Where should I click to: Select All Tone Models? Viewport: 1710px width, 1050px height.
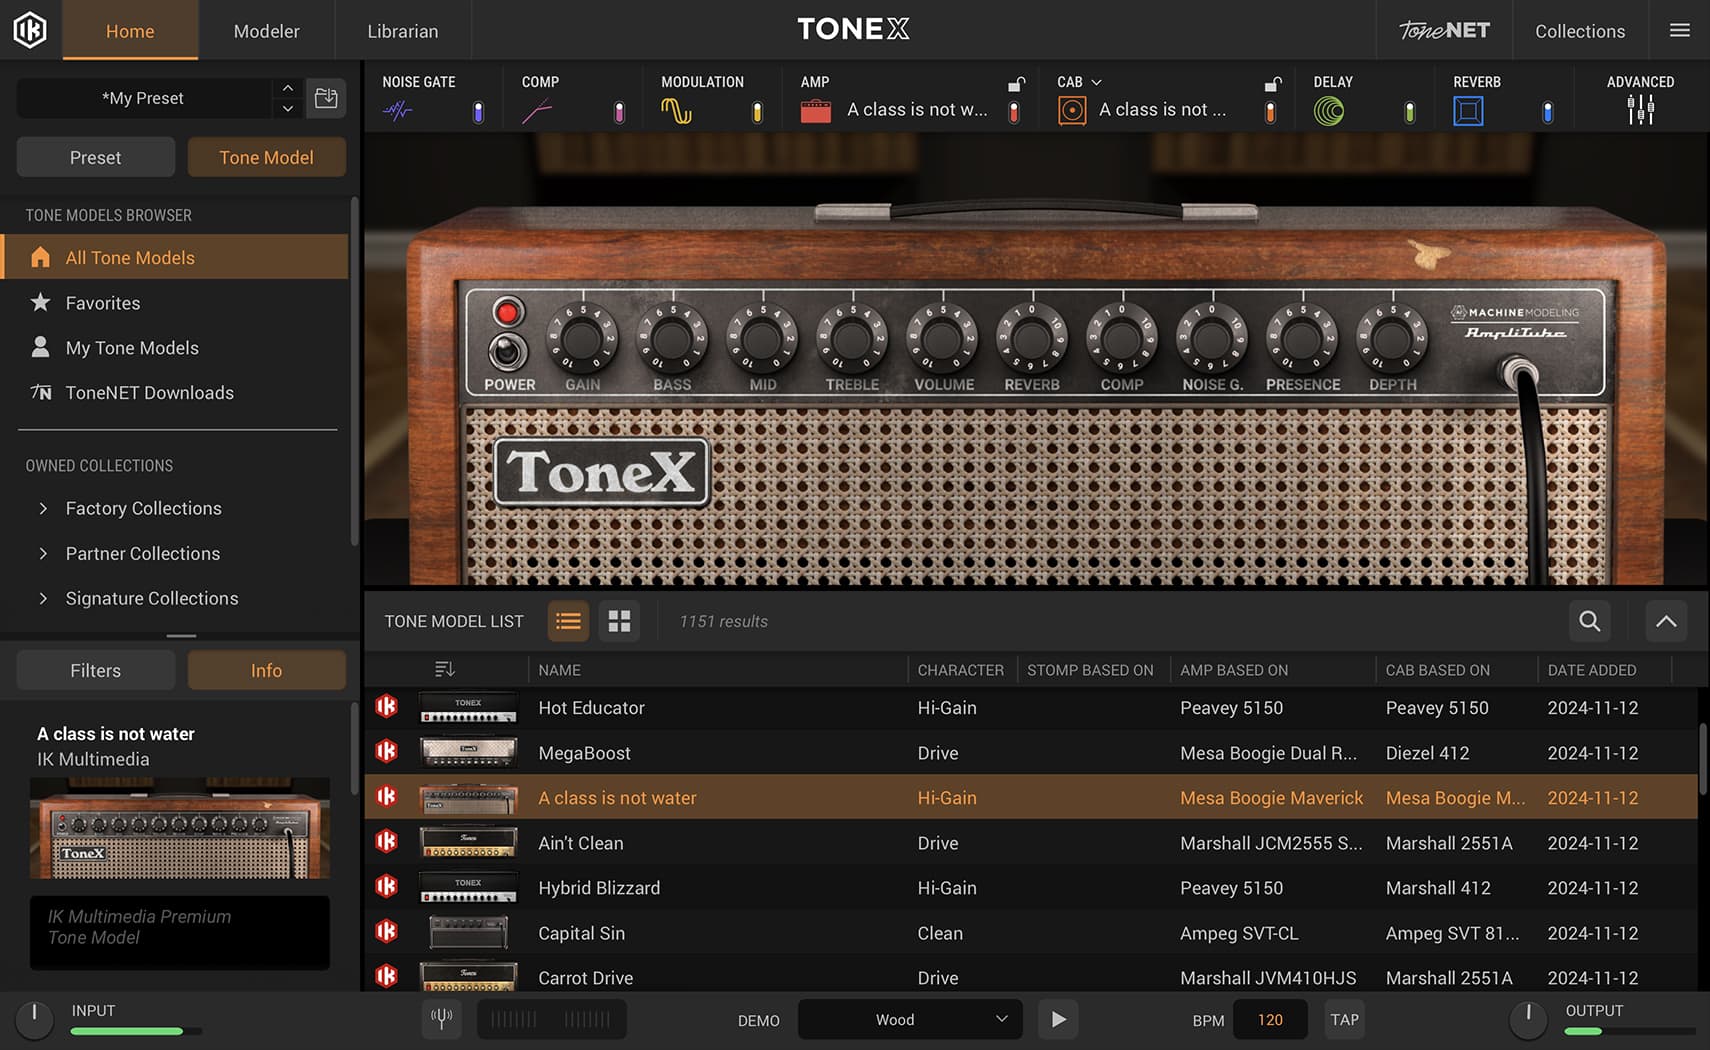pos(176,257)
